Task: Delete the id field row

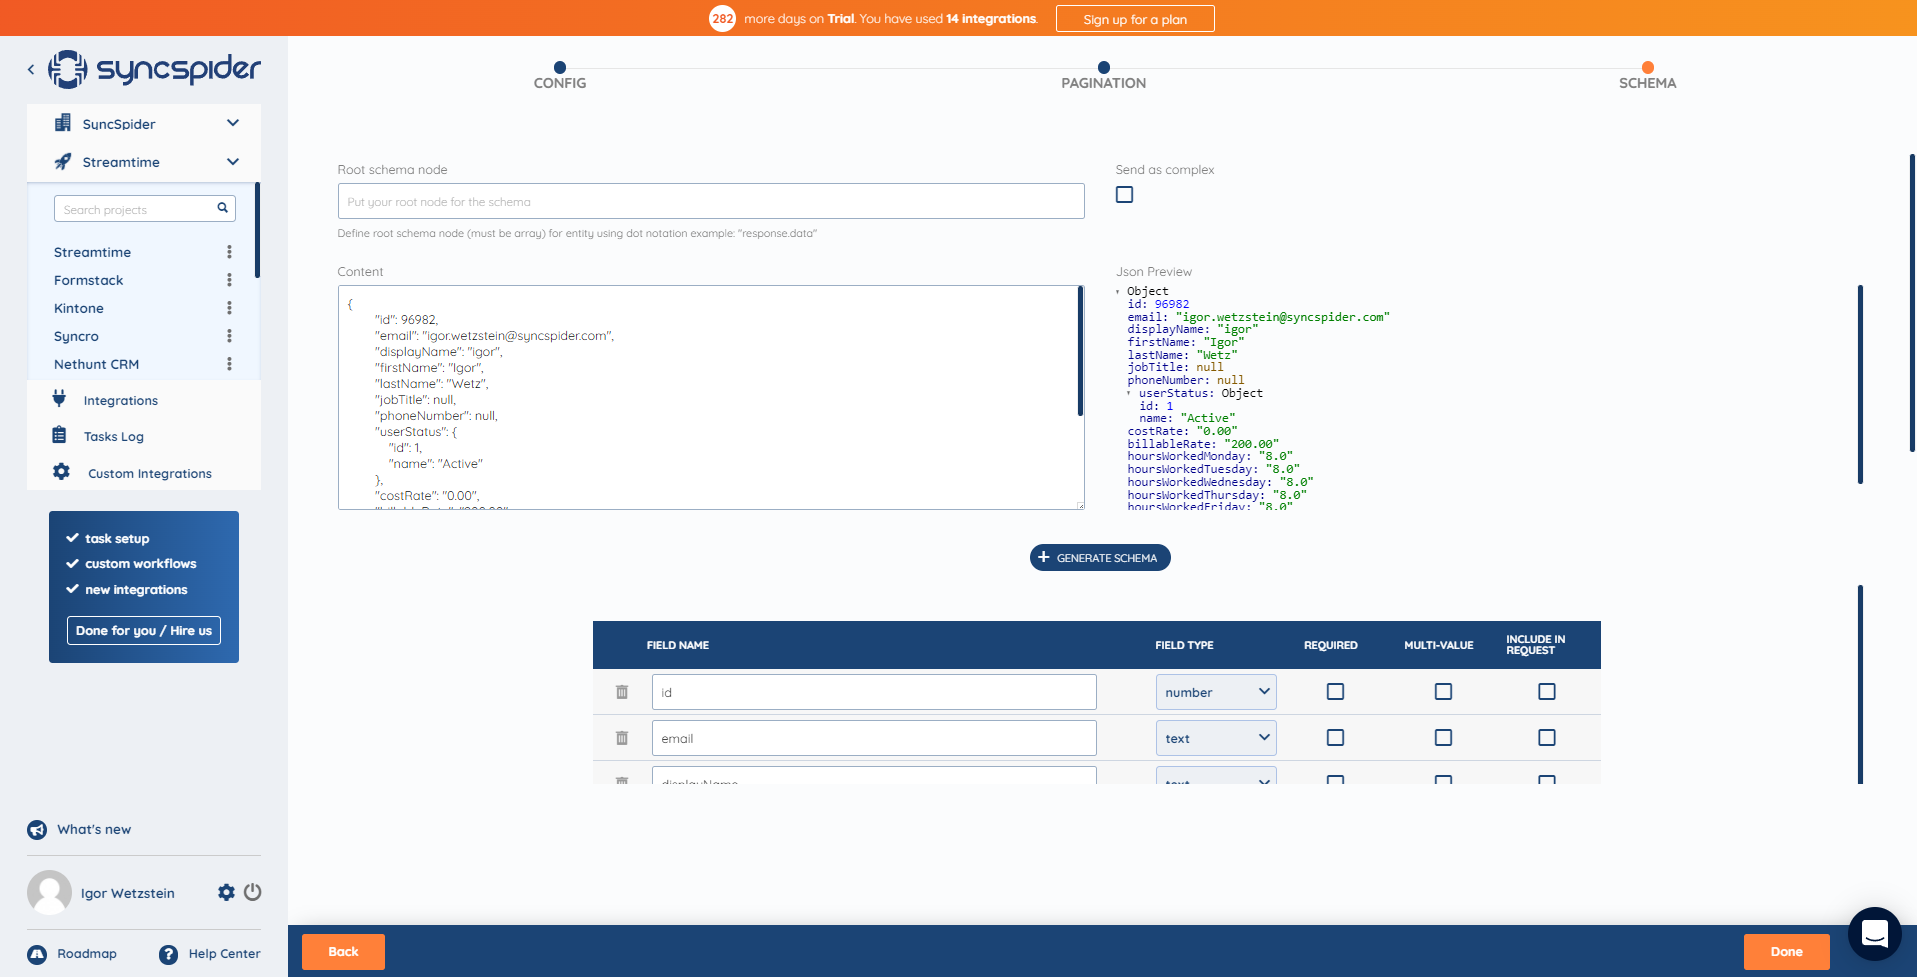Action: [x=622, y=692]
